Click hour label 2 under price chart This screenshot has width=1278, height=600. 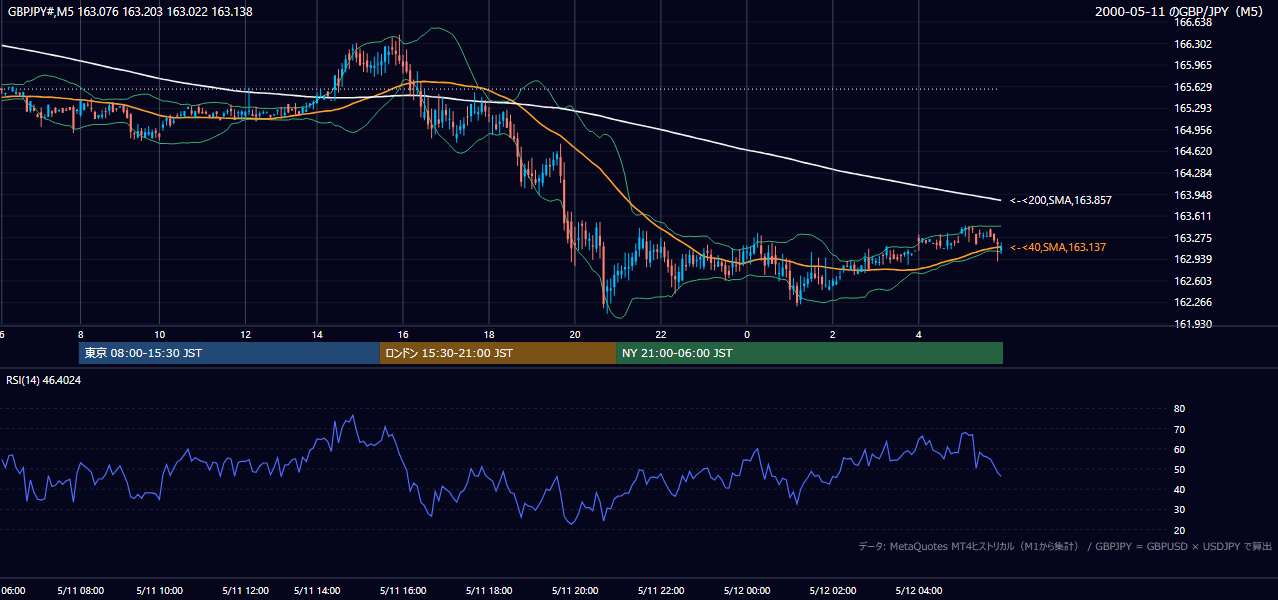[833, 333]
